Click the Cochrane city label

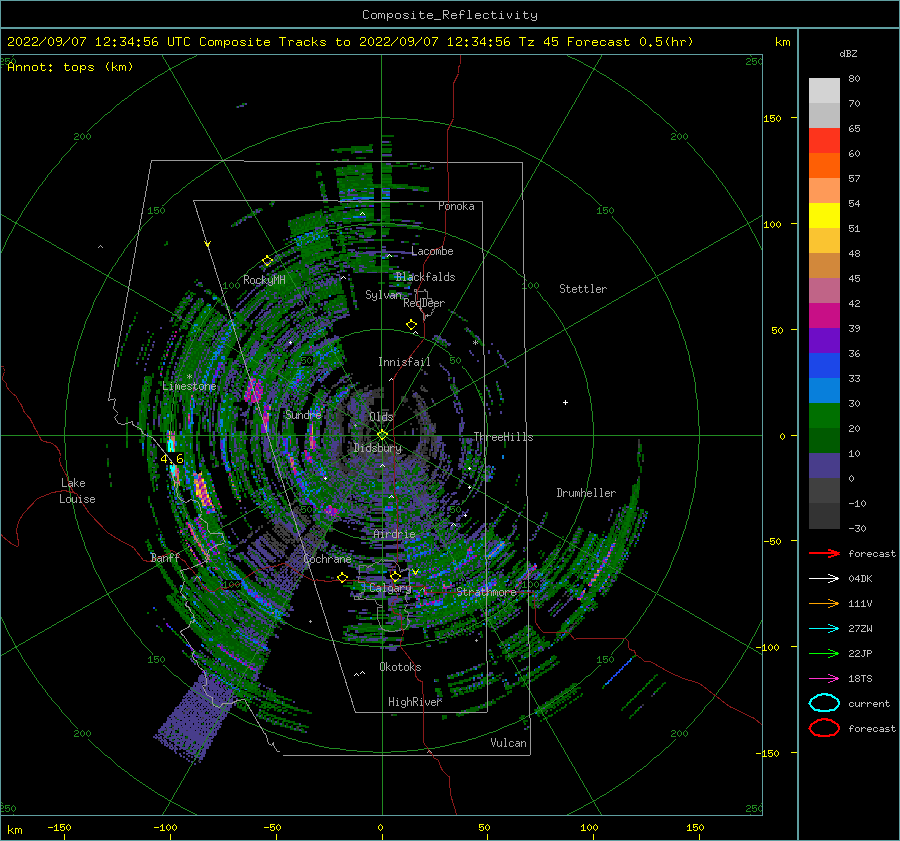327,559
